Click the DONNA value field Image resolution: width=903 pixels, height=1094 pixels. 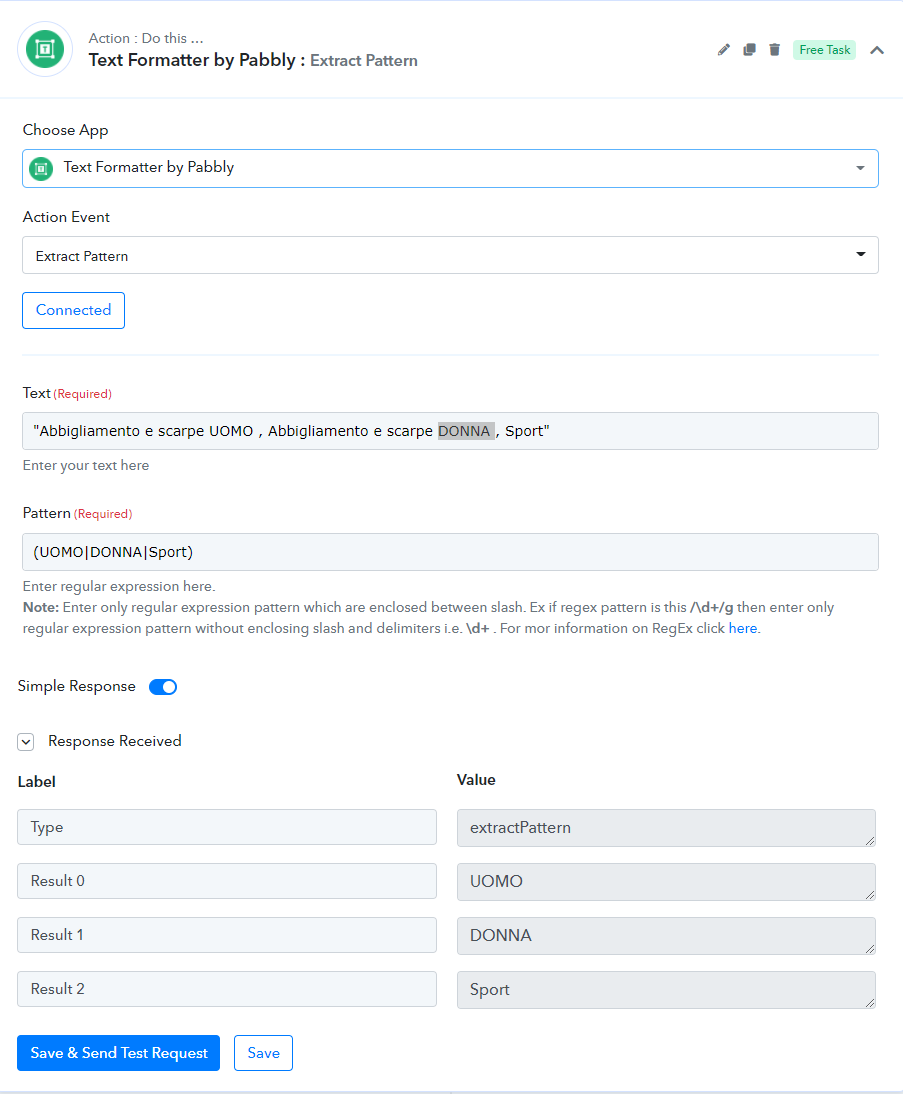point(666,936)
